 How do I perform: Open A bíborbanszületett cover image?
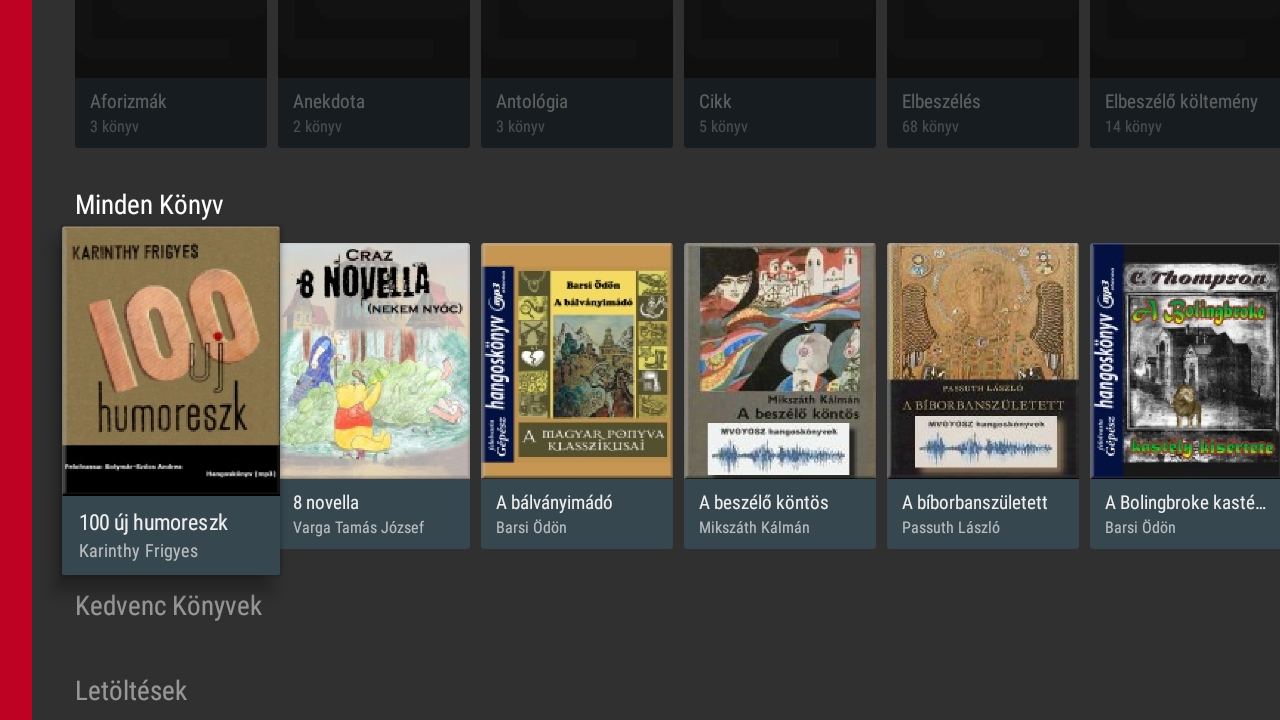(x=983, y=361)
